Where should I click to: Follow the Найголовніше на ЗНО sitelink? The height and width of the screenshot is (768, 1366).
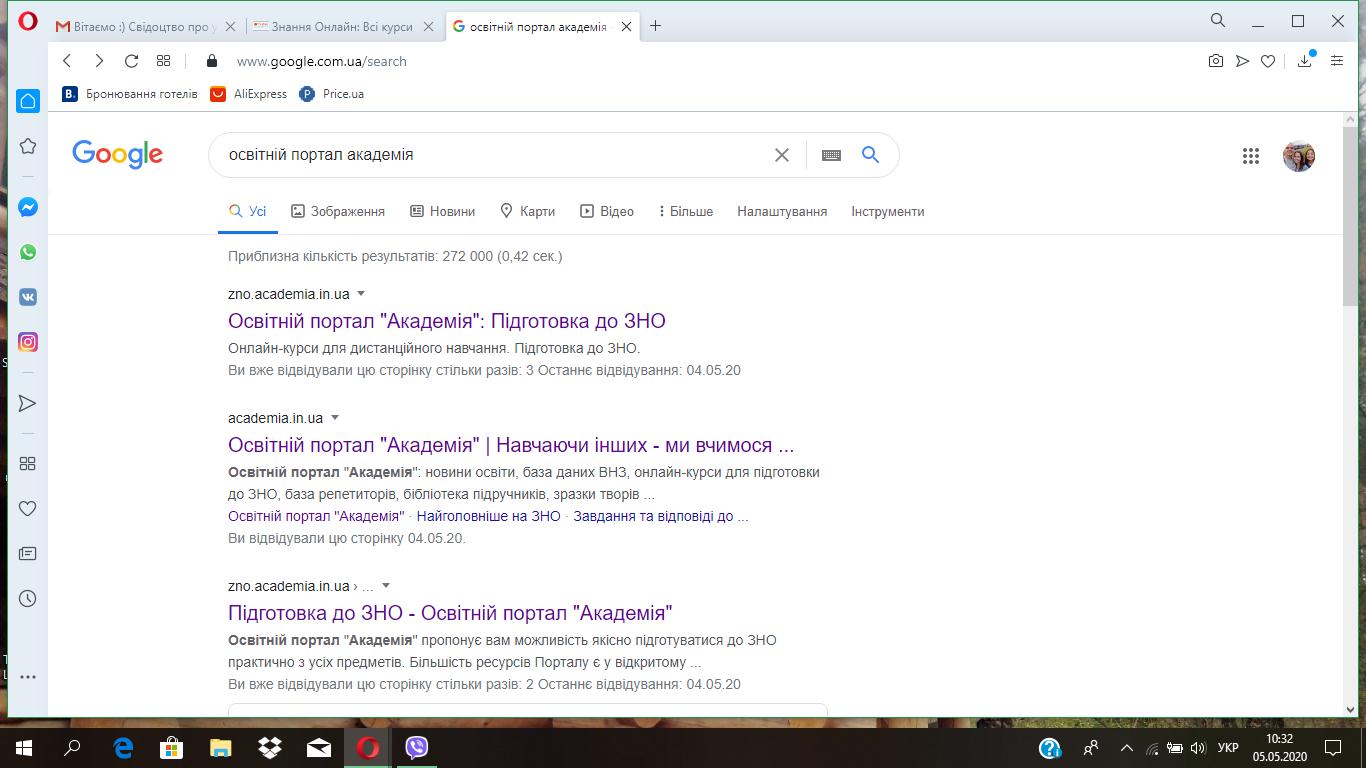tap(489, 517)
